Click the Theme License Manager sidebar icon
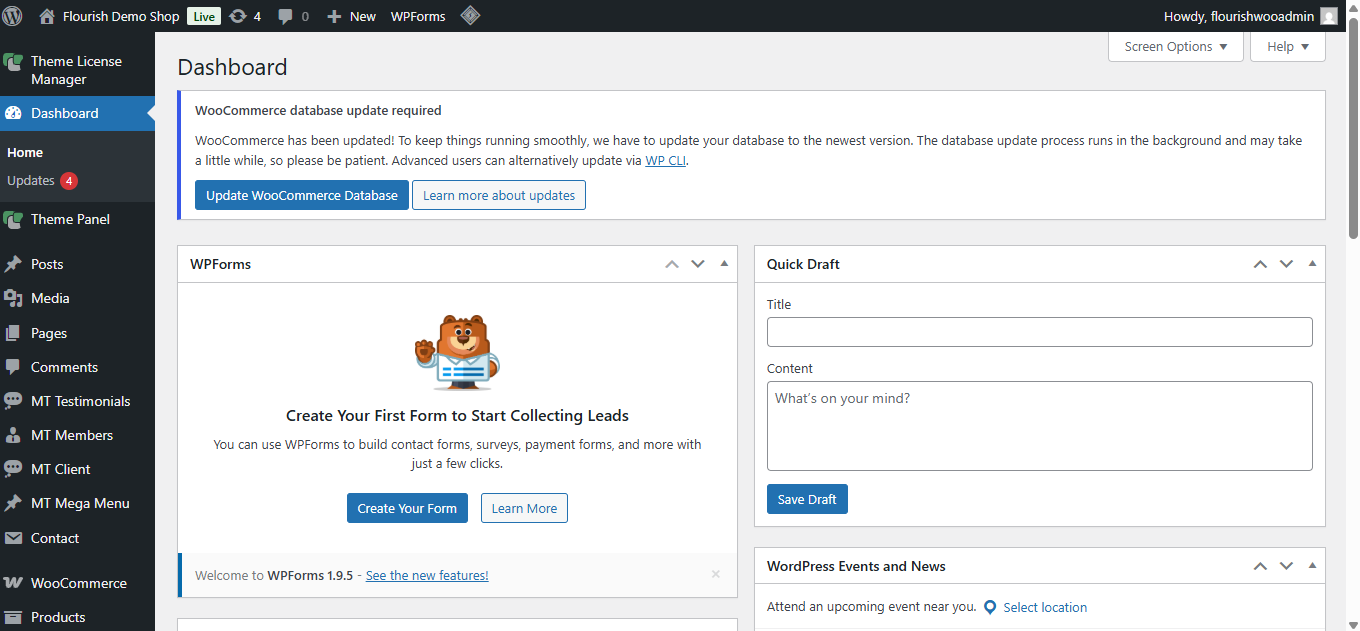1360x631 pixels. click(x=13, y=62)
